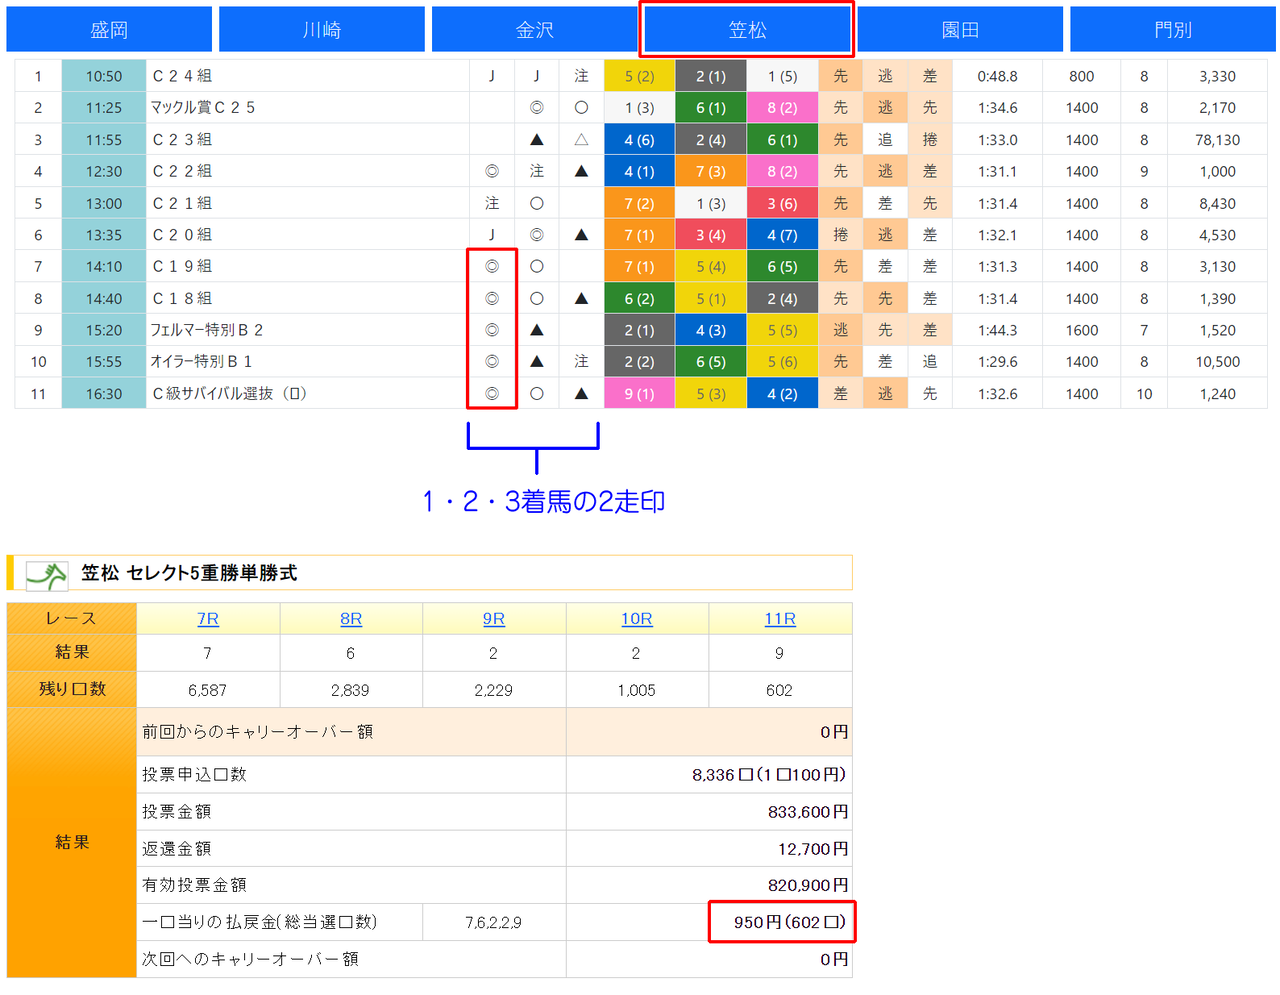Open the 門別 racecourse tab
1280x995 pixels.
point(1173,30)
